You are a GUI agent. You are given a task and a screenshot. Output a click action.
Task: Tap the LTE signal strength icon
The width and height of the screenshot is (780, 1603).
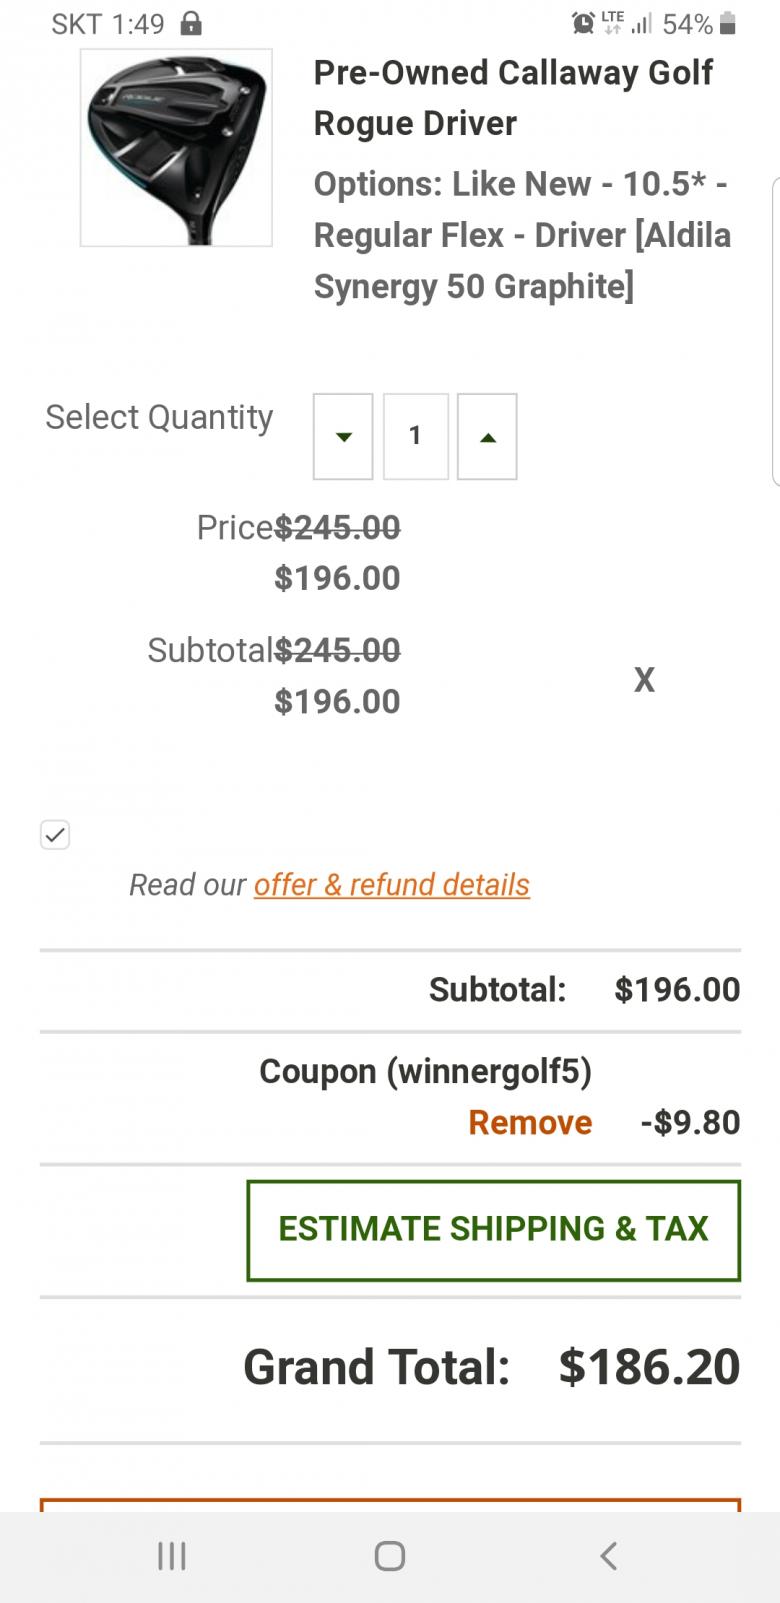(x=640, y=23)
